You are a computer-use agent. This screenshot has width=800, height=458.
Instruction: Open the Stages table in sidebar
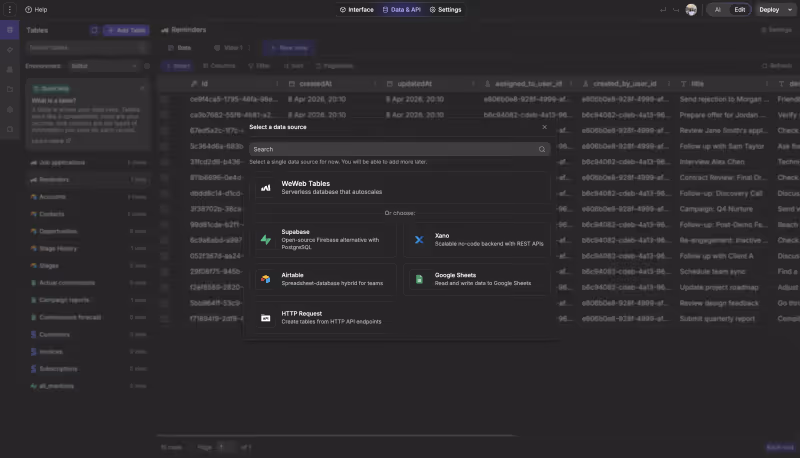(x=88, y=266)
